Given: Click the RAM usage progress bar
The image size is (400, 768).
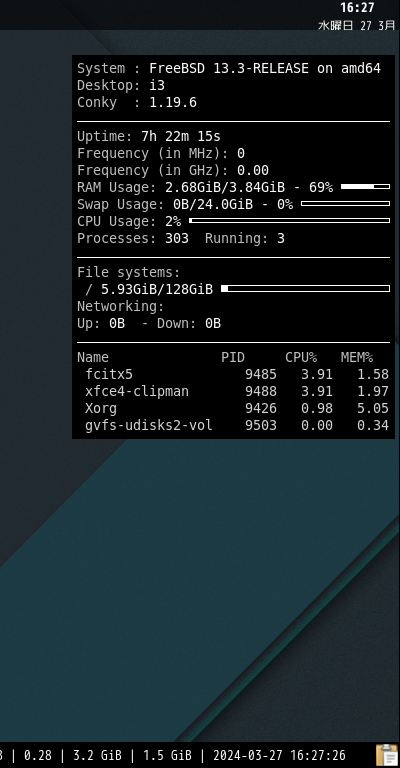Looking at the screenshot, I should tap(365, 187).
